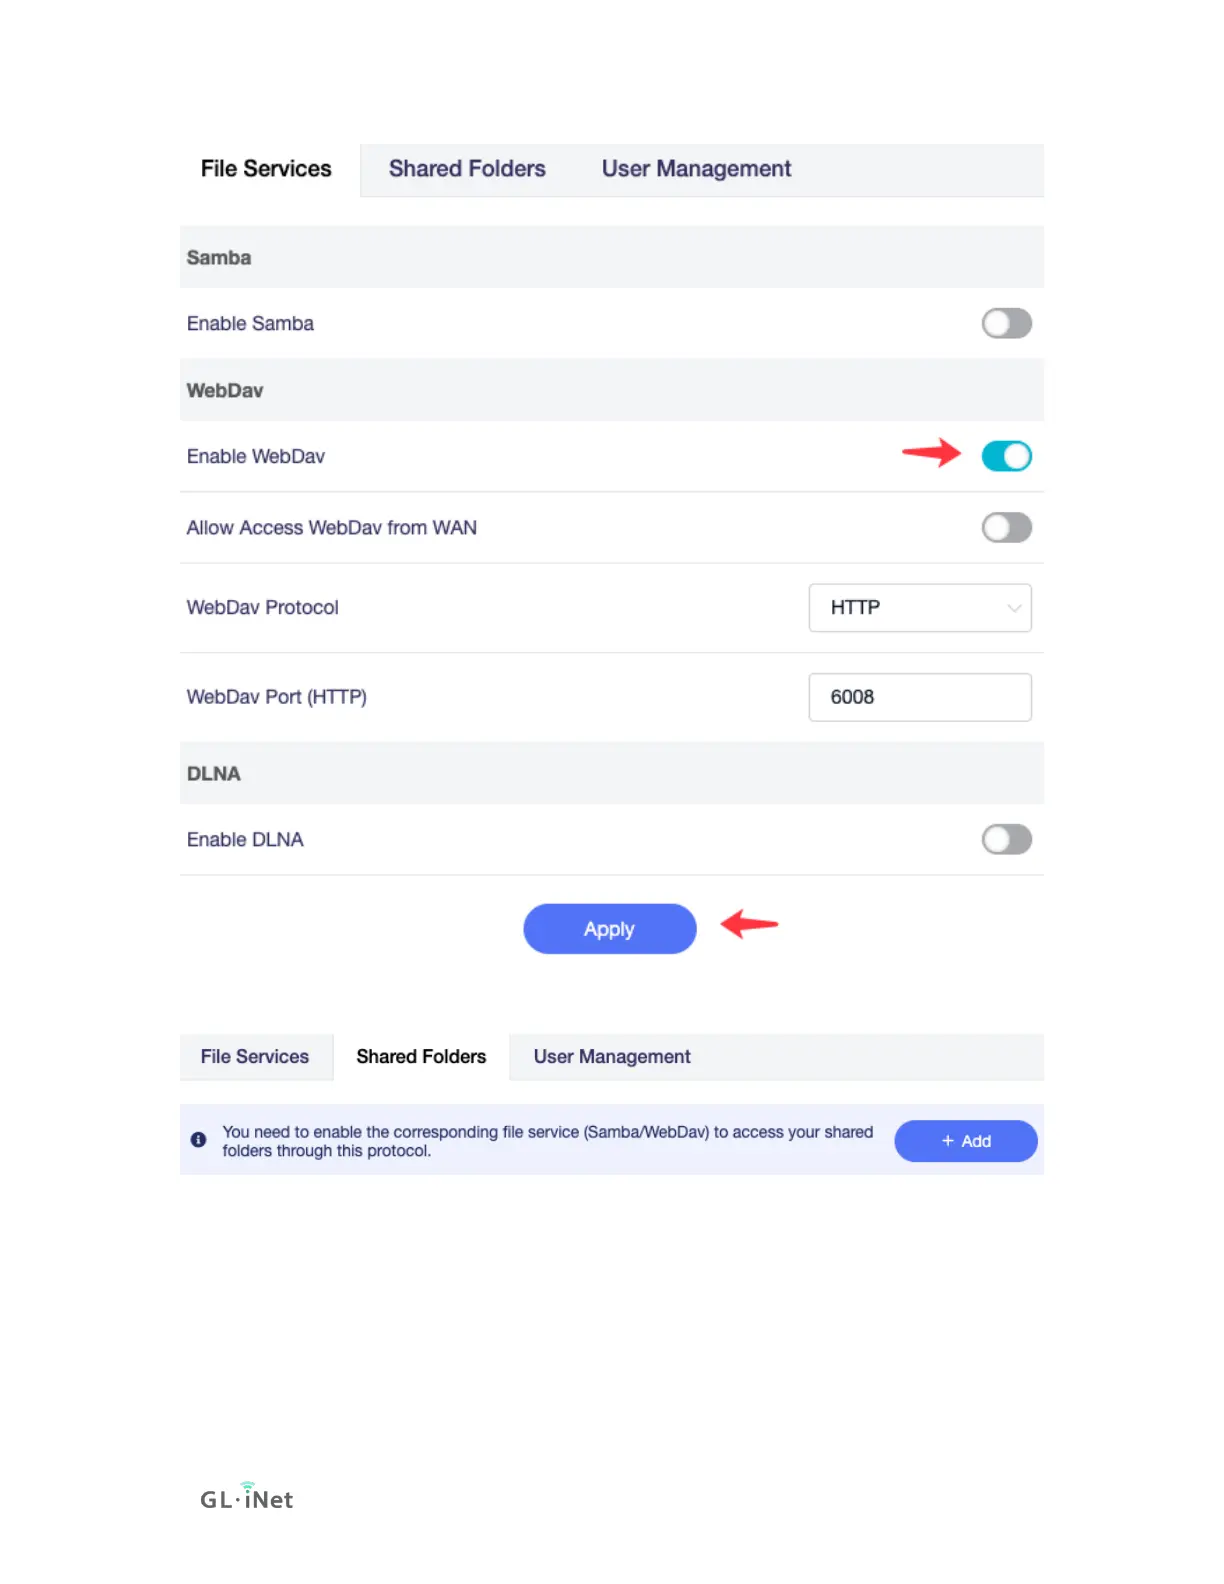Toggle the Enable DLNA switch

click(x=1006, y=839)
